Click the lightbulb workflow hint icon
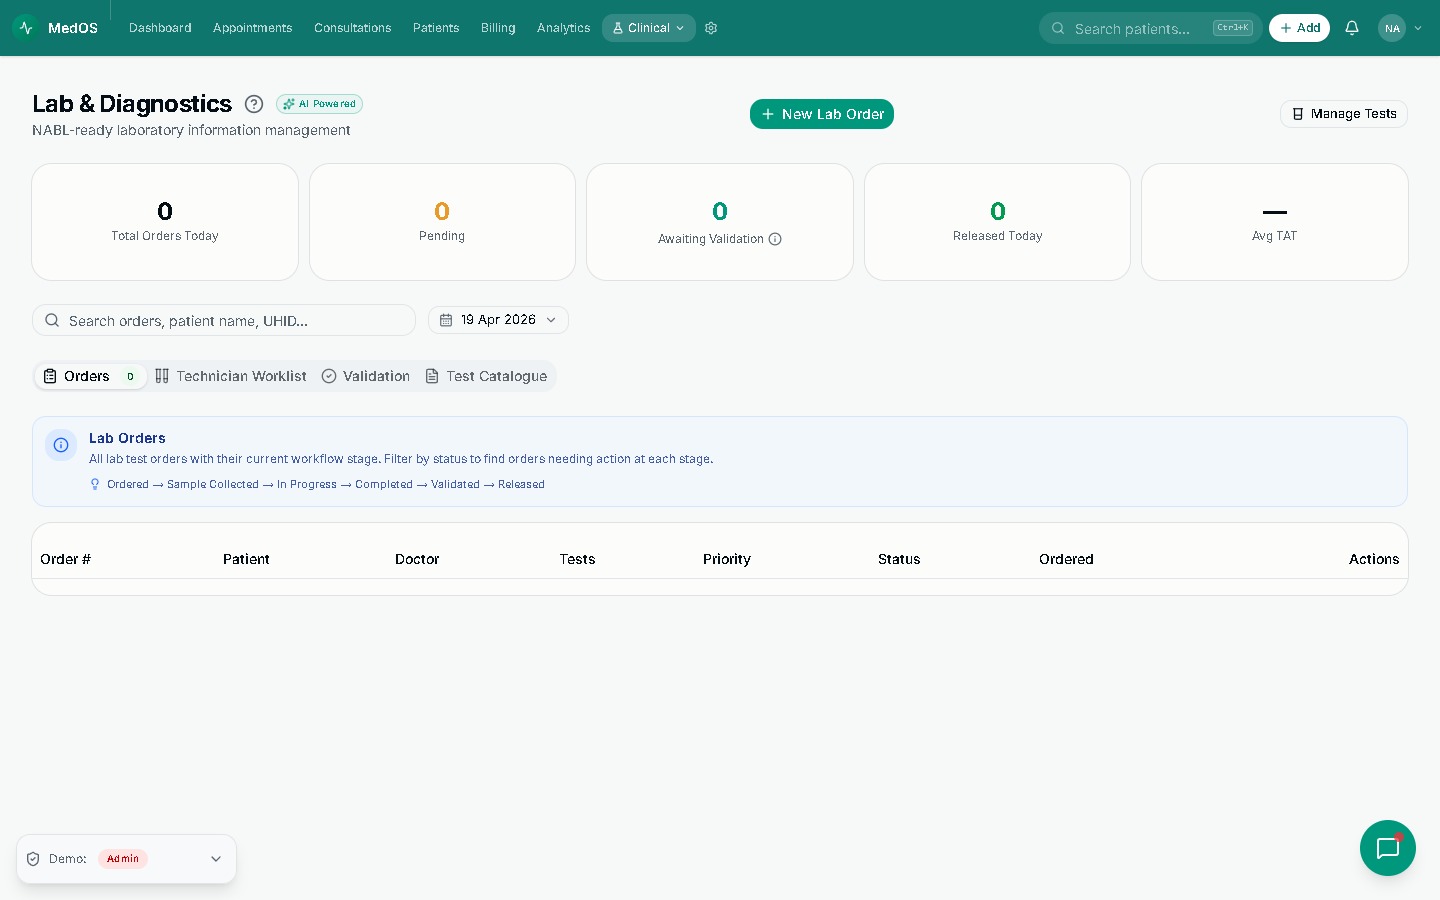Image resolution: width=1440 pixels, height=900 pixels. 95,484
